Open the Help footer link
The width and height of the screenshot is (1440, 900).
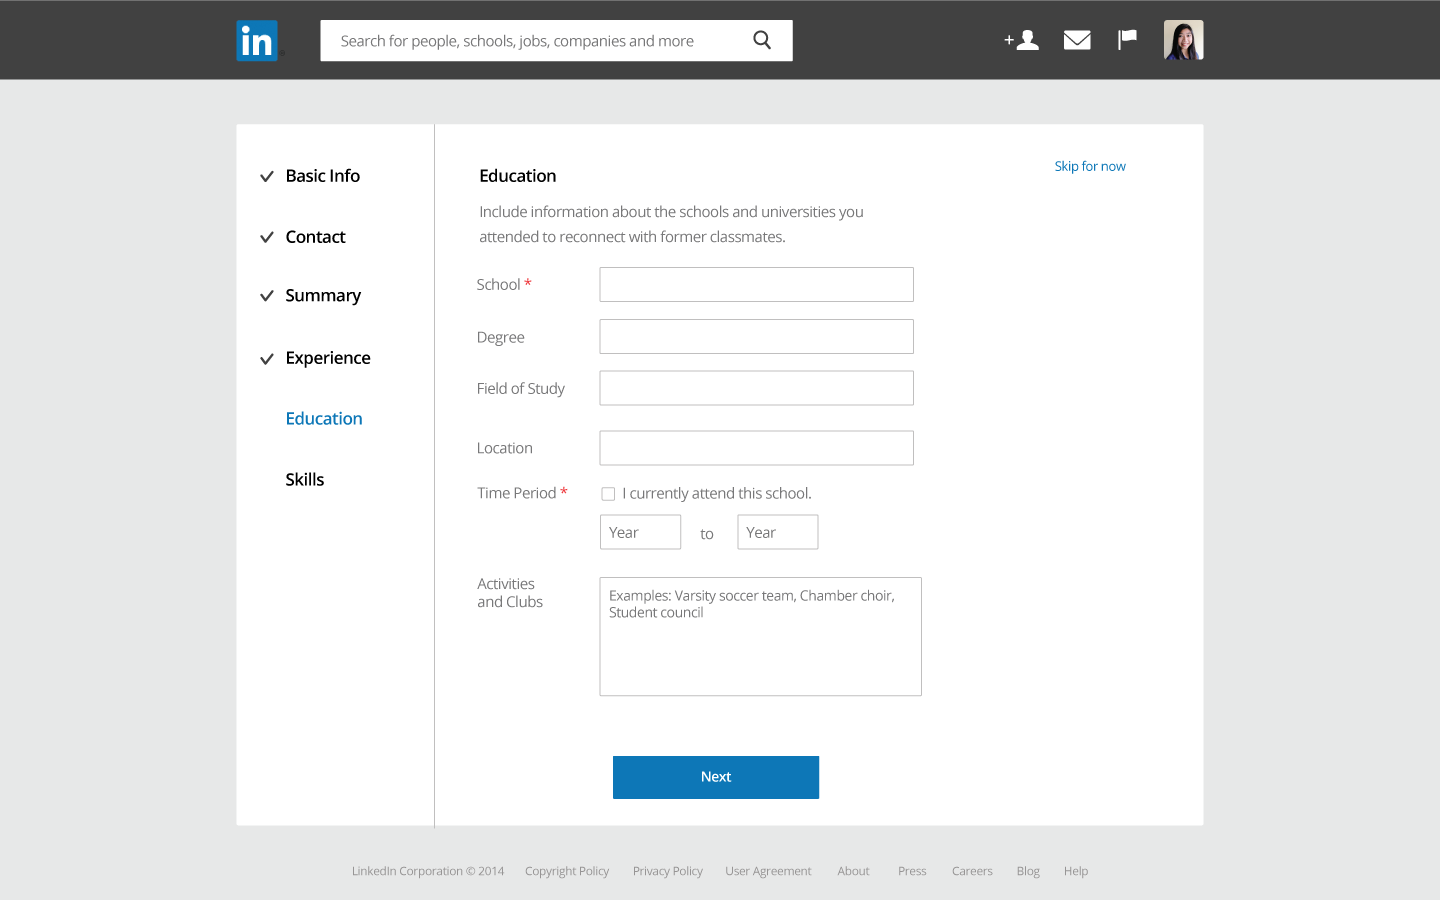coord(1076,871)
